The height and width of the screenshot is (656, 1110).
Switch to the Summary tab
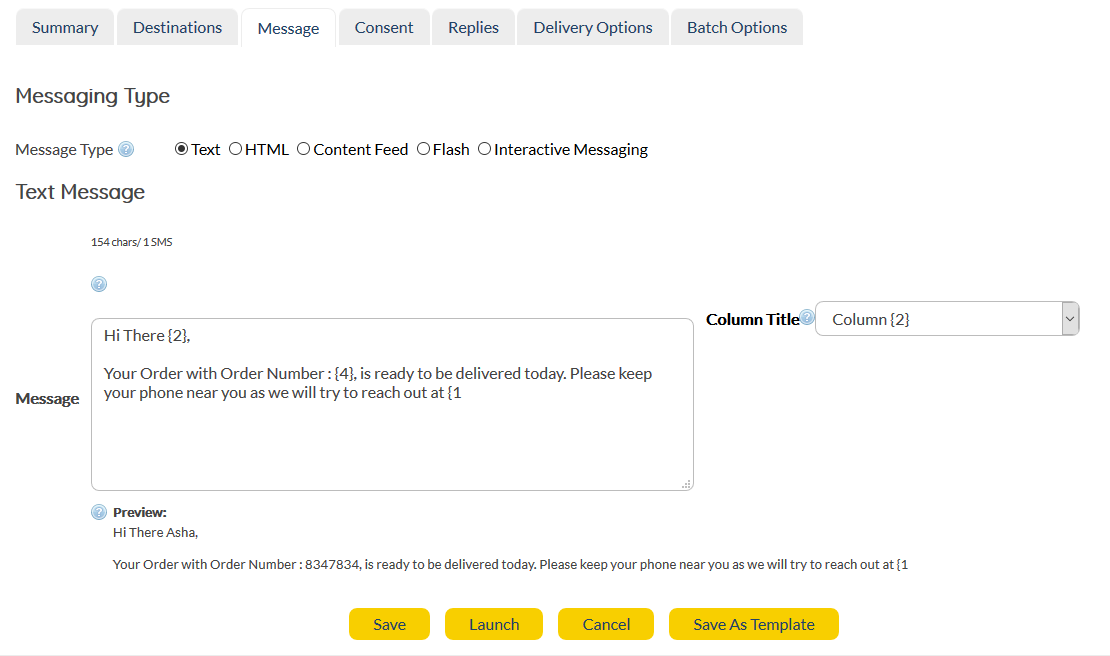click(65, 27)
